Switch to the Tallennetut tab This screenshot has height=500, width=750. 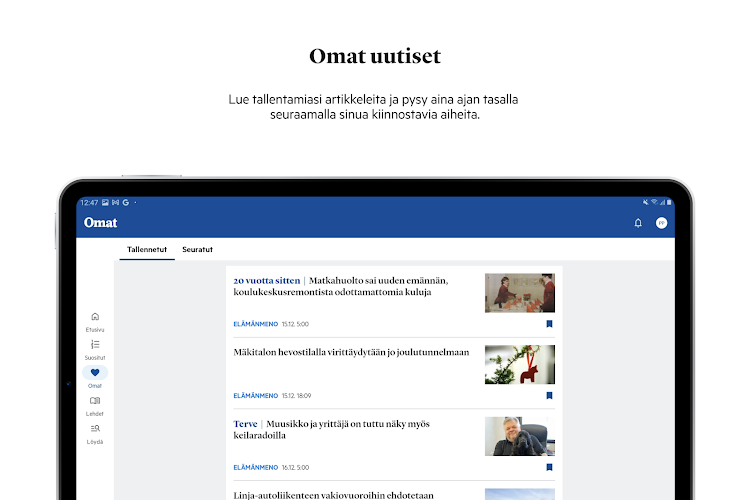click(147, 249)
